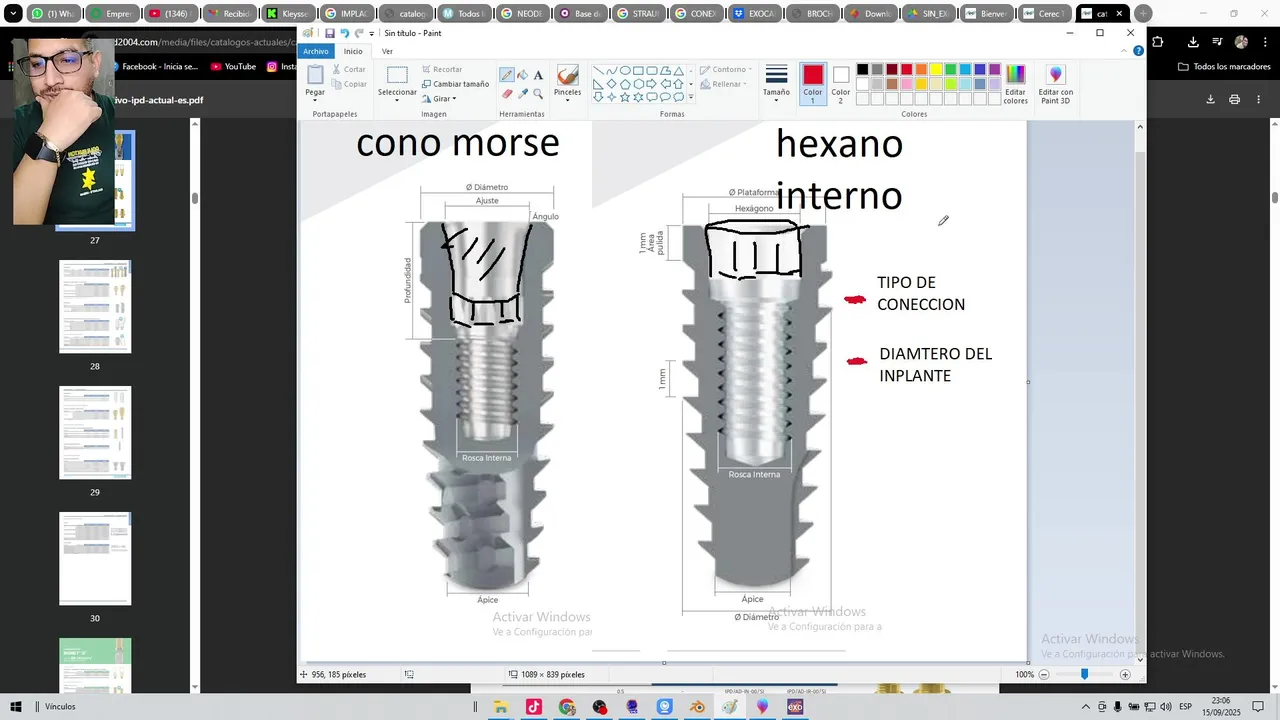Open the Archivo menu in Paint

click(x=315, y=51)
